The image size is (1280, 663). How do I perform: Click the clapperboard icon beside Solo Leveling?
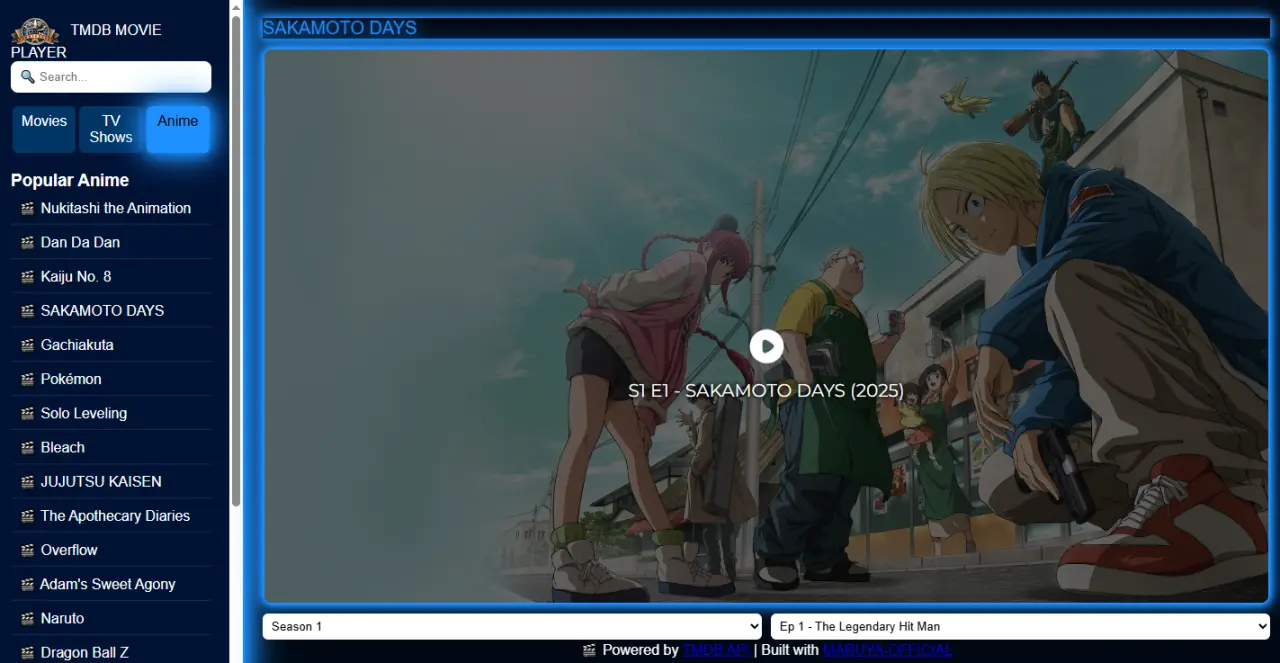tap(28, 413)
